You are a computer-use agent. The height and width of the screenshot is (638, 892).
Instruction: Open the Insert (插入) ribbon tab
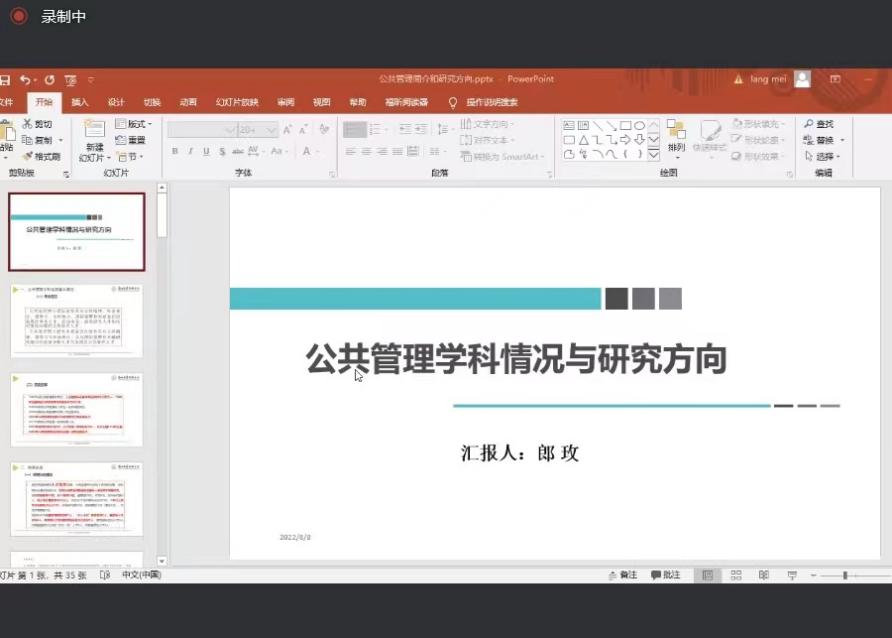tap(80, 102)
